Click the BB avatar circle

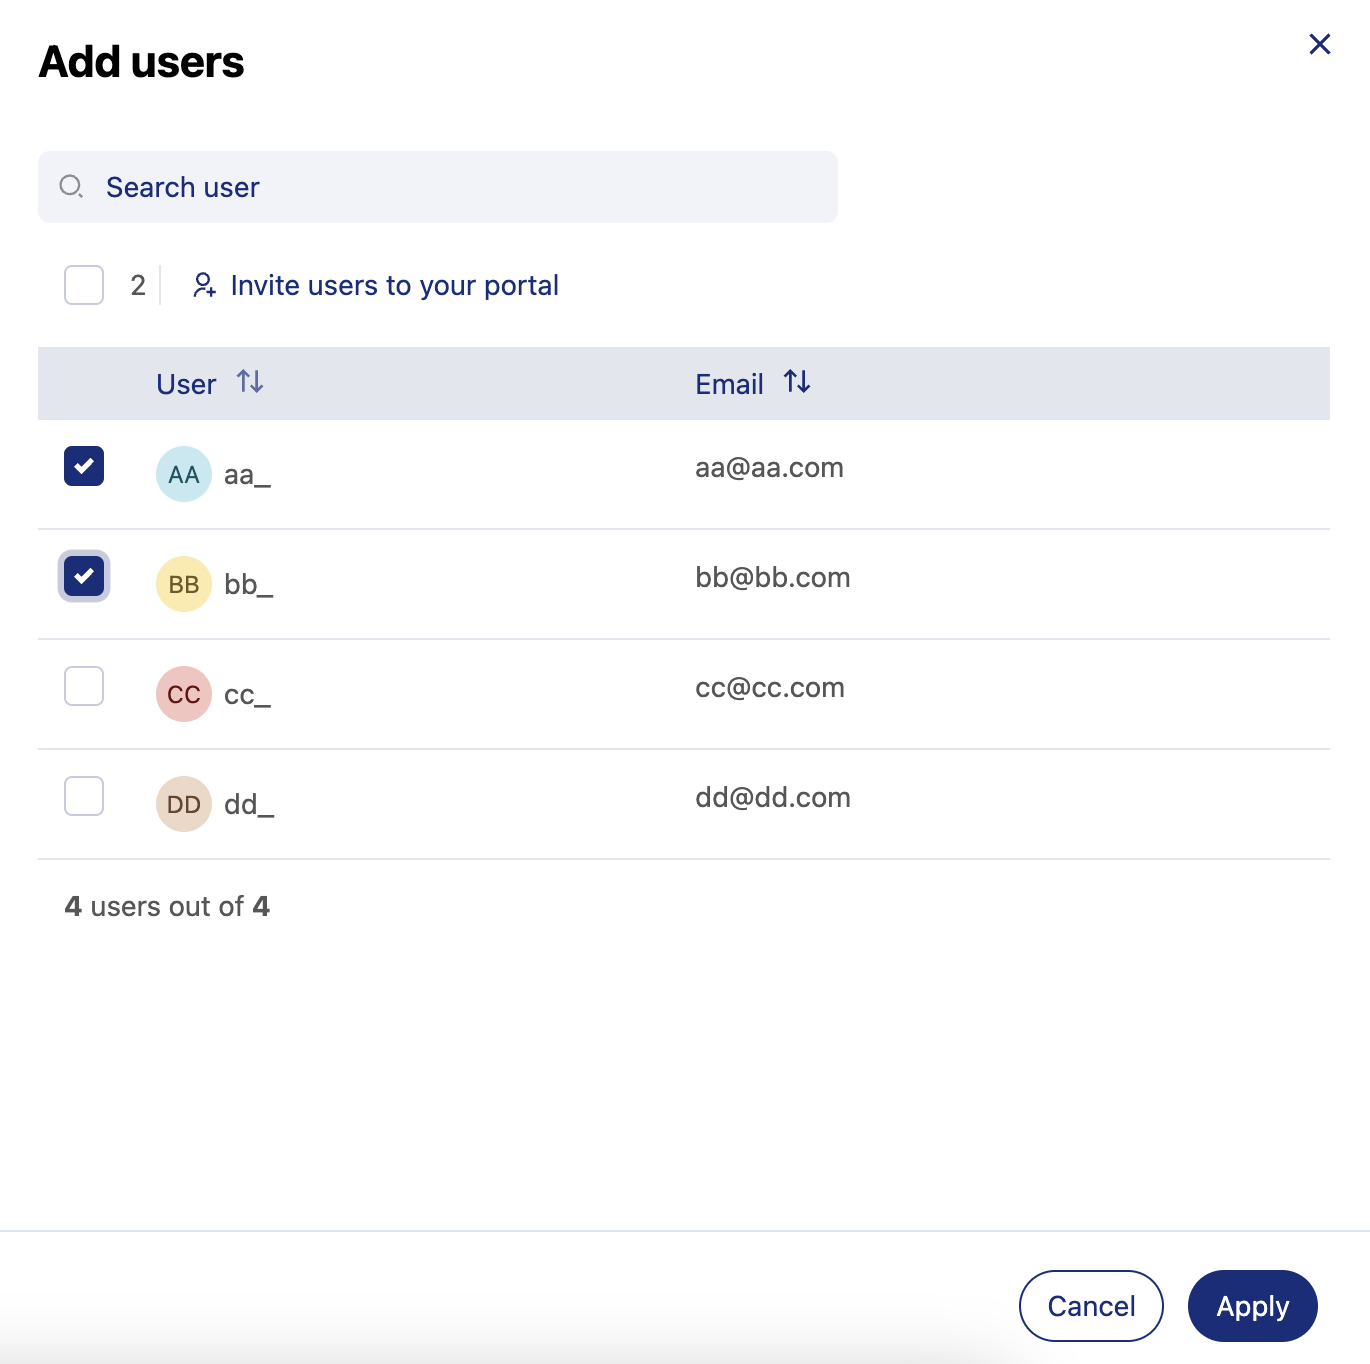tap(184, 584)
